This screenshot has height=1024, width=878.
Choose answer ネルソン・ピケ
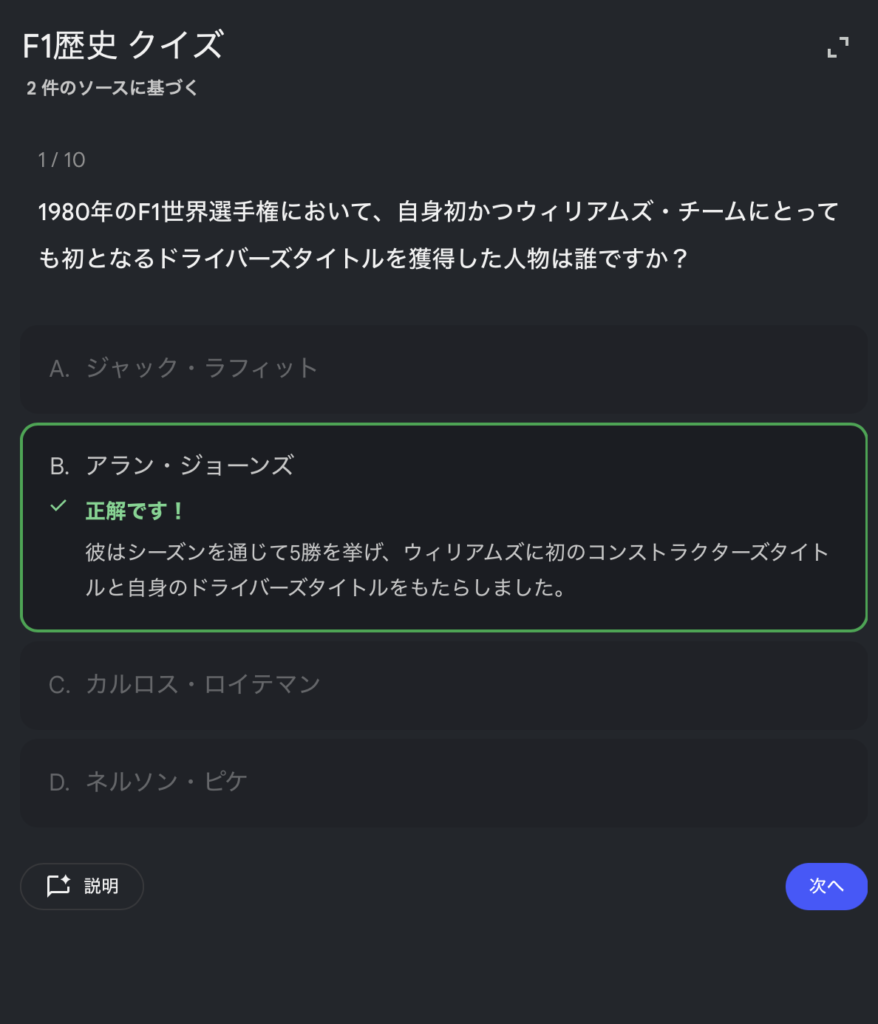pos(166,782)
